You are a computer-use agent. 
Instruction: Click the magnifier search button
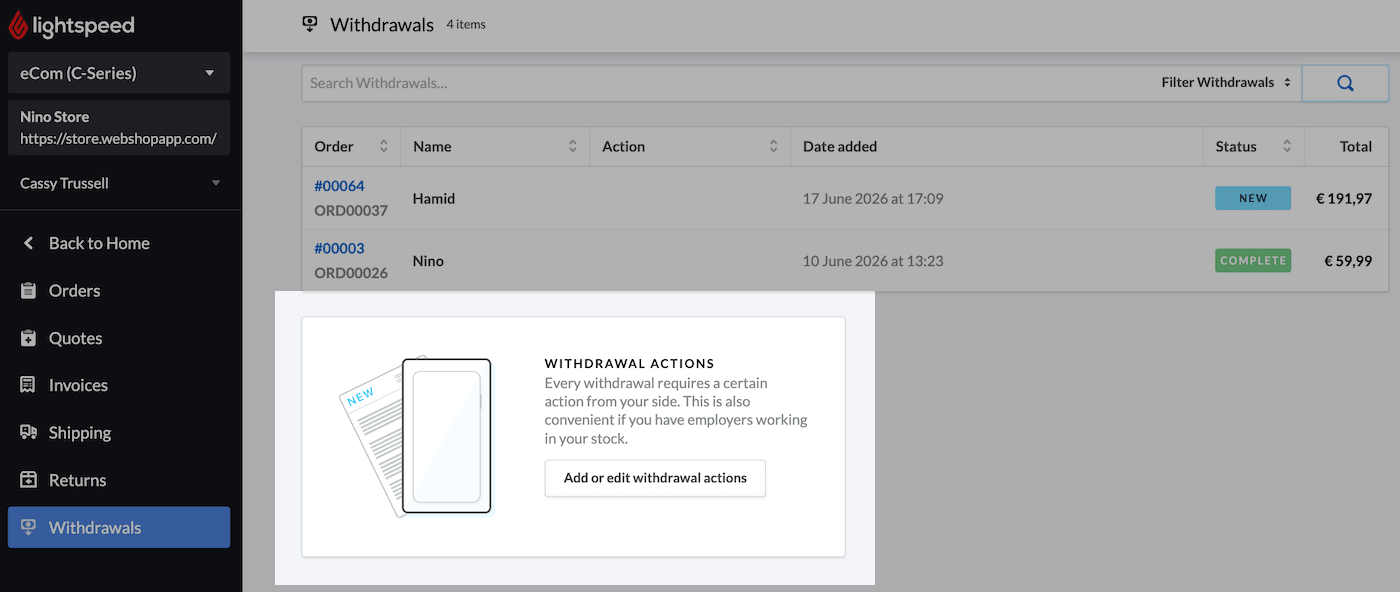[1345, 83]
